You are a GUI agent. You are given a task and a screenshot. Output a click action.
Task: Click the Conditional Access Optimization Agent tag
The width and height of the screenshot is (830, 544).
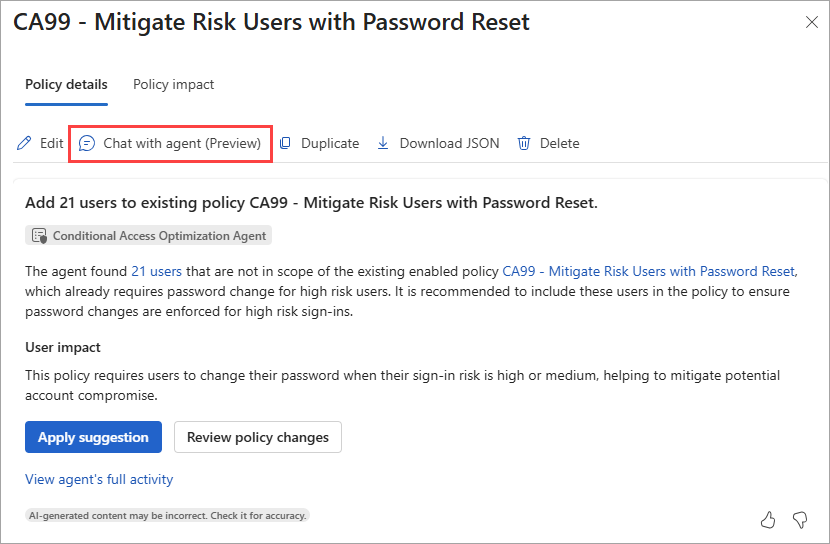pos(159,236)
